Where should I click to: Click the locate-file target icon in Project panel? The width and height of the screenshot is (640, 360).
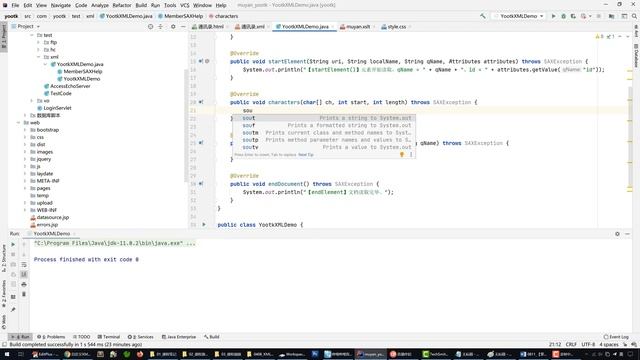point(151,27)
